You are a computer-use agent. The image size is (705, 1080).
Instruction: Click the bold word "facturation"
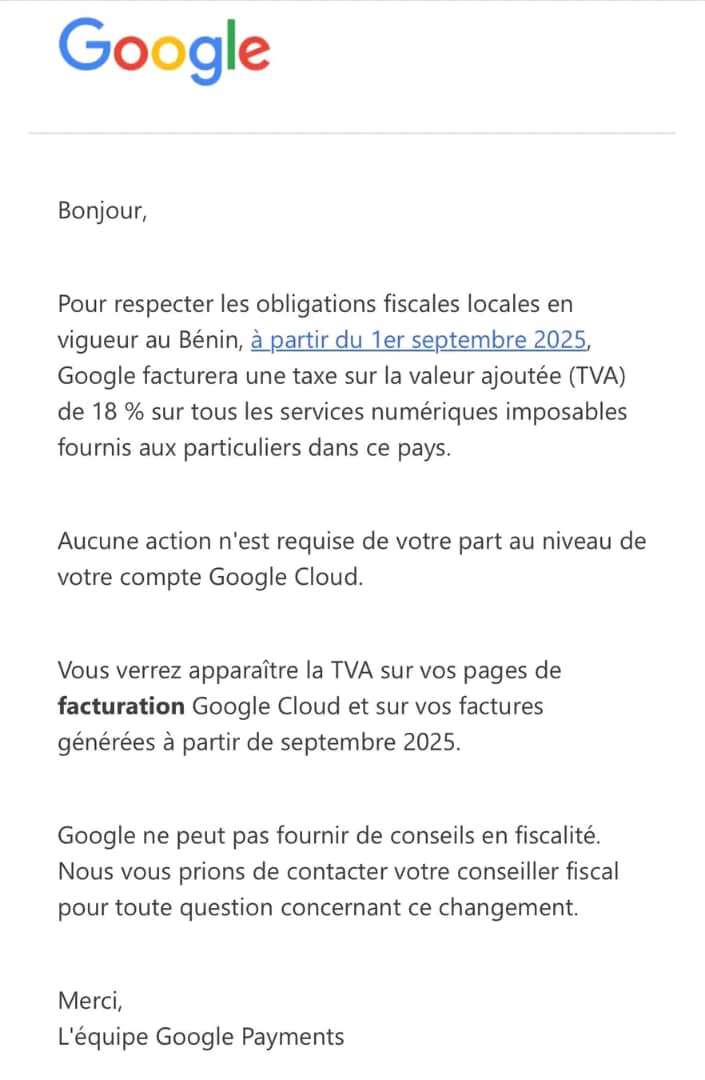[121, 707]
